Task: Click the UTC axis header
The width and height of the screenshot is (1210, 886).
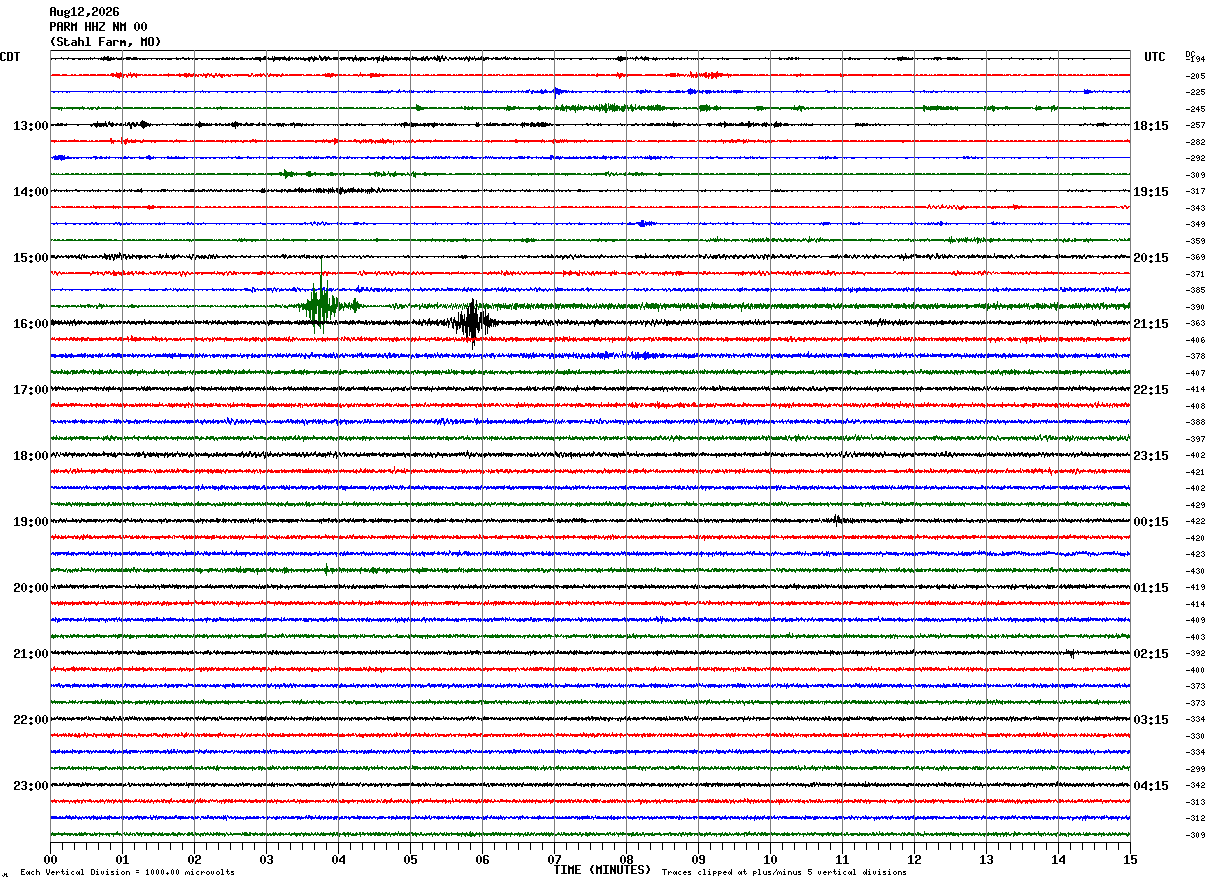Action: click(1155, 57)
